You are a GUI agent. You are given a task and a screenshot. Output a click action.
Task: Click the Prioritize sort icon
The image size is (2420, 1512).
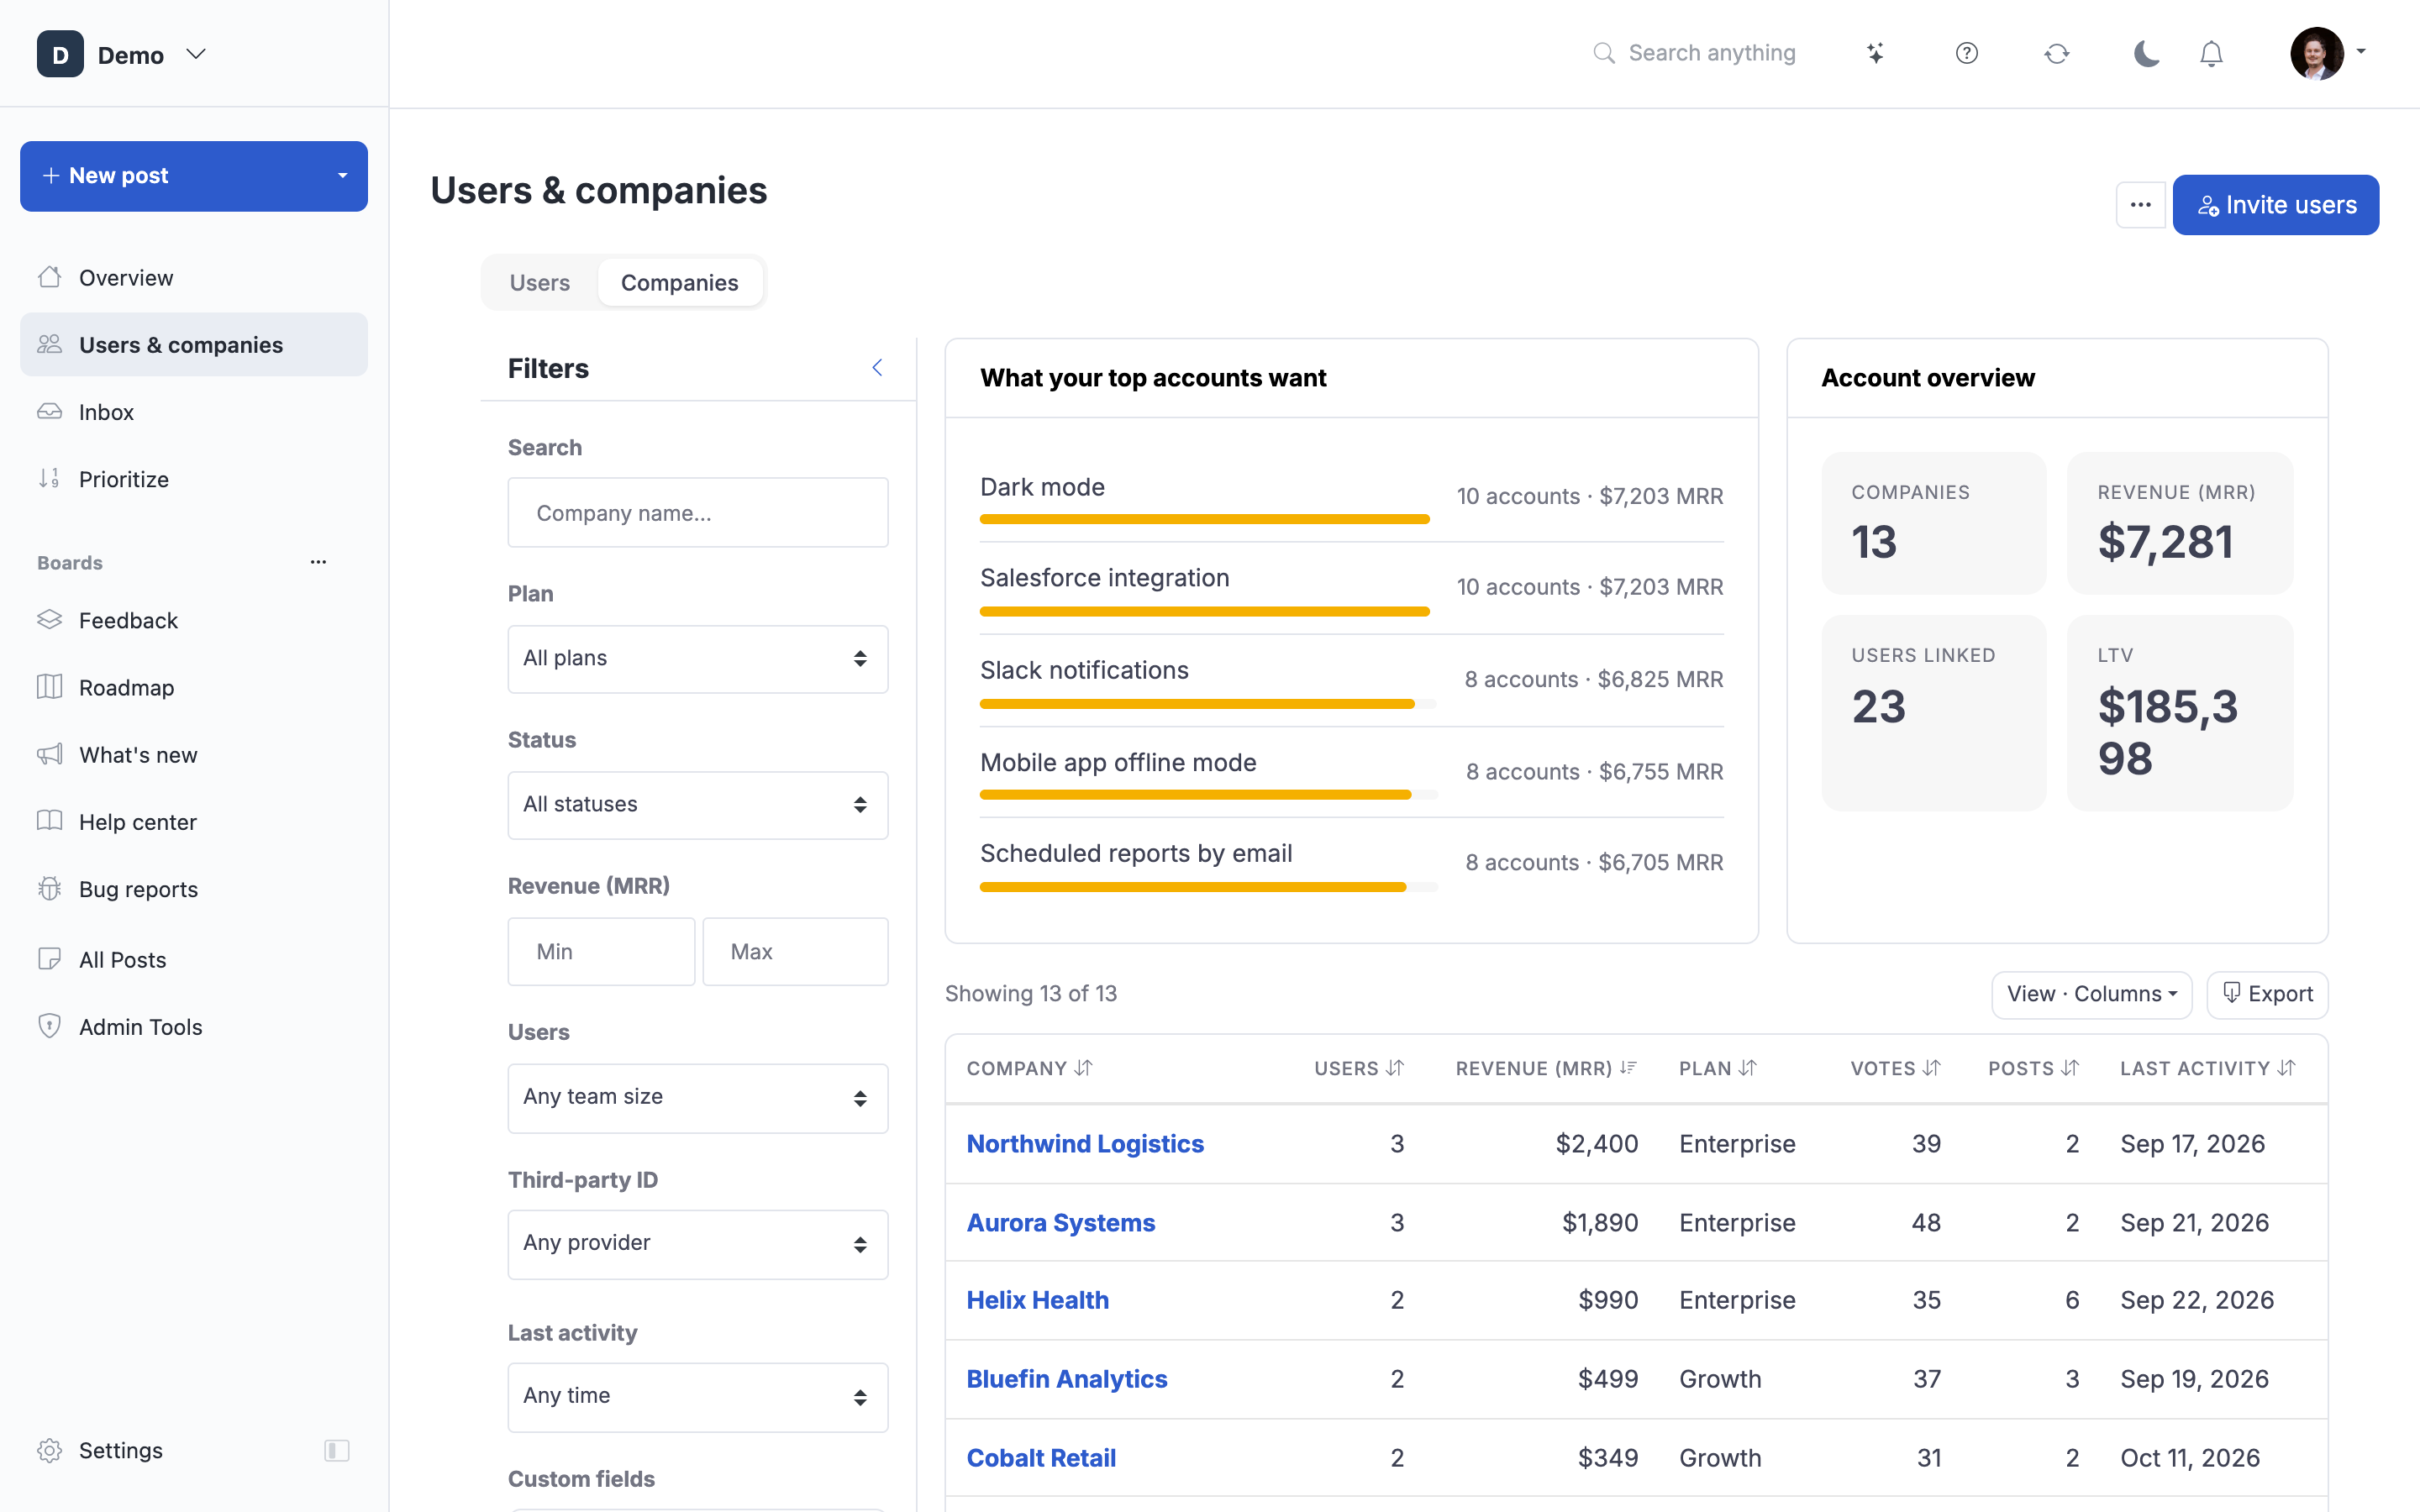50,479
